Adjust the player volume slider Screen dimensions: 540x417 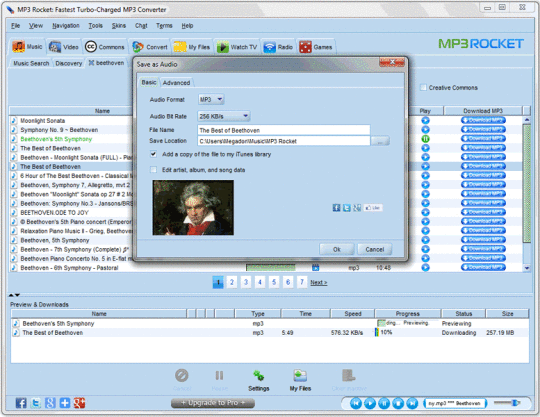tap(507, 403)
